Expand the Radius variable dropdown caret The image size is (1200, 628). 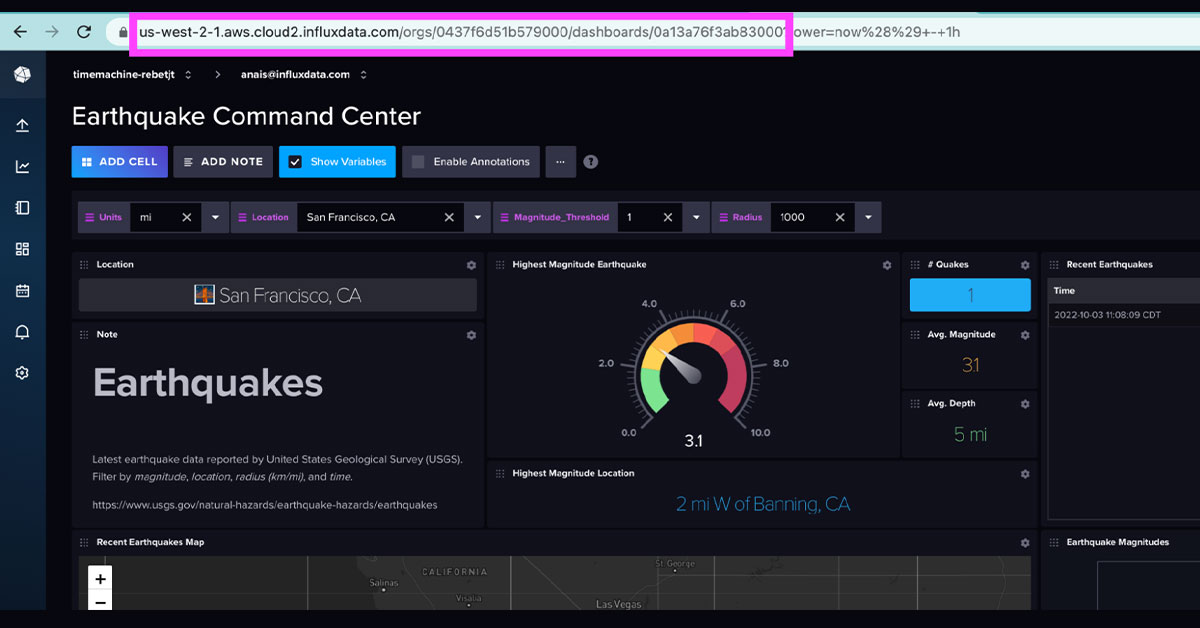[869, 217]
